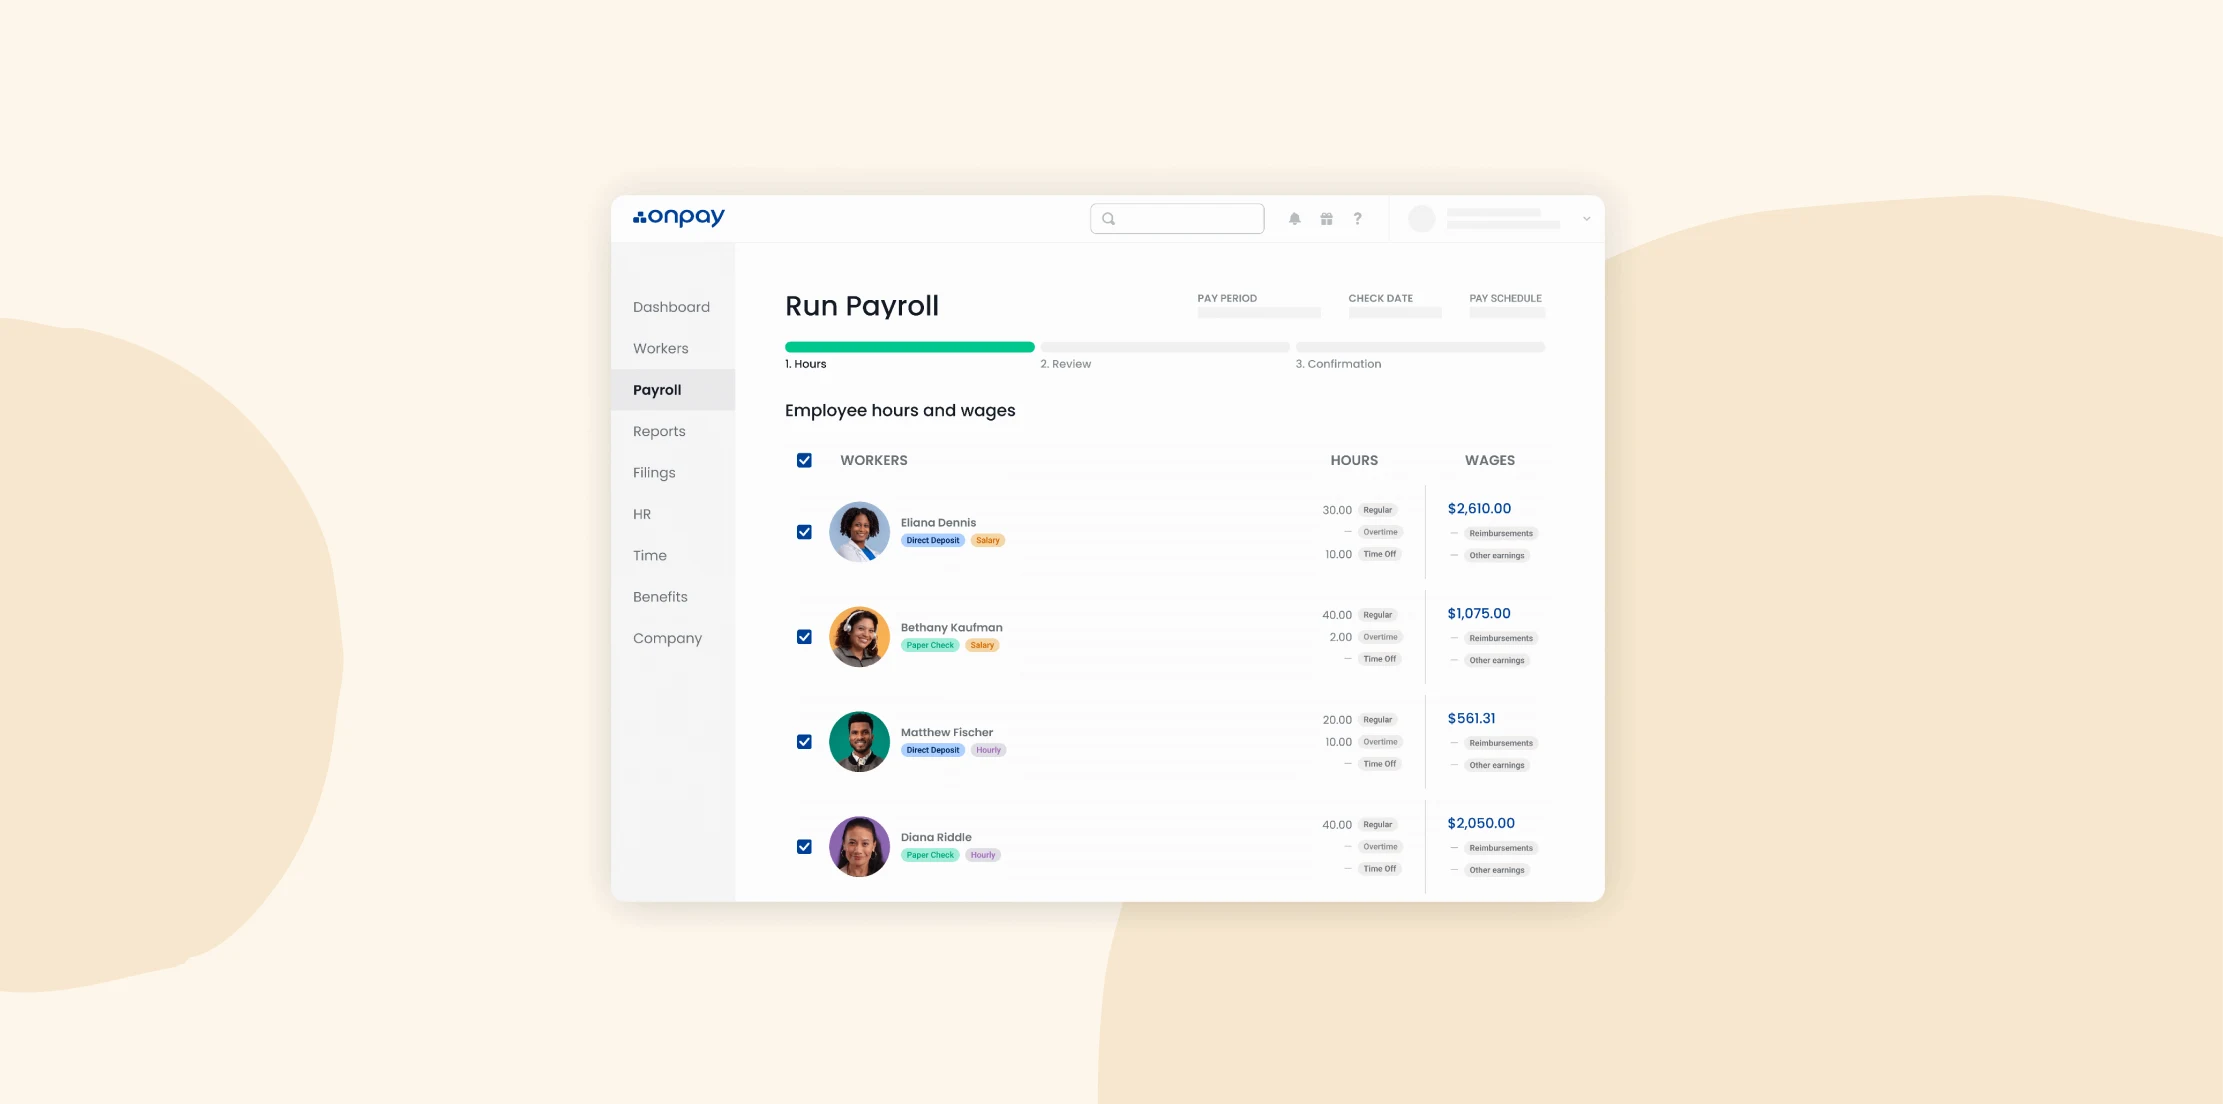Go to the Benefits section
The height and width of the screenshot is (1104, 2223).
coord(660,596)
